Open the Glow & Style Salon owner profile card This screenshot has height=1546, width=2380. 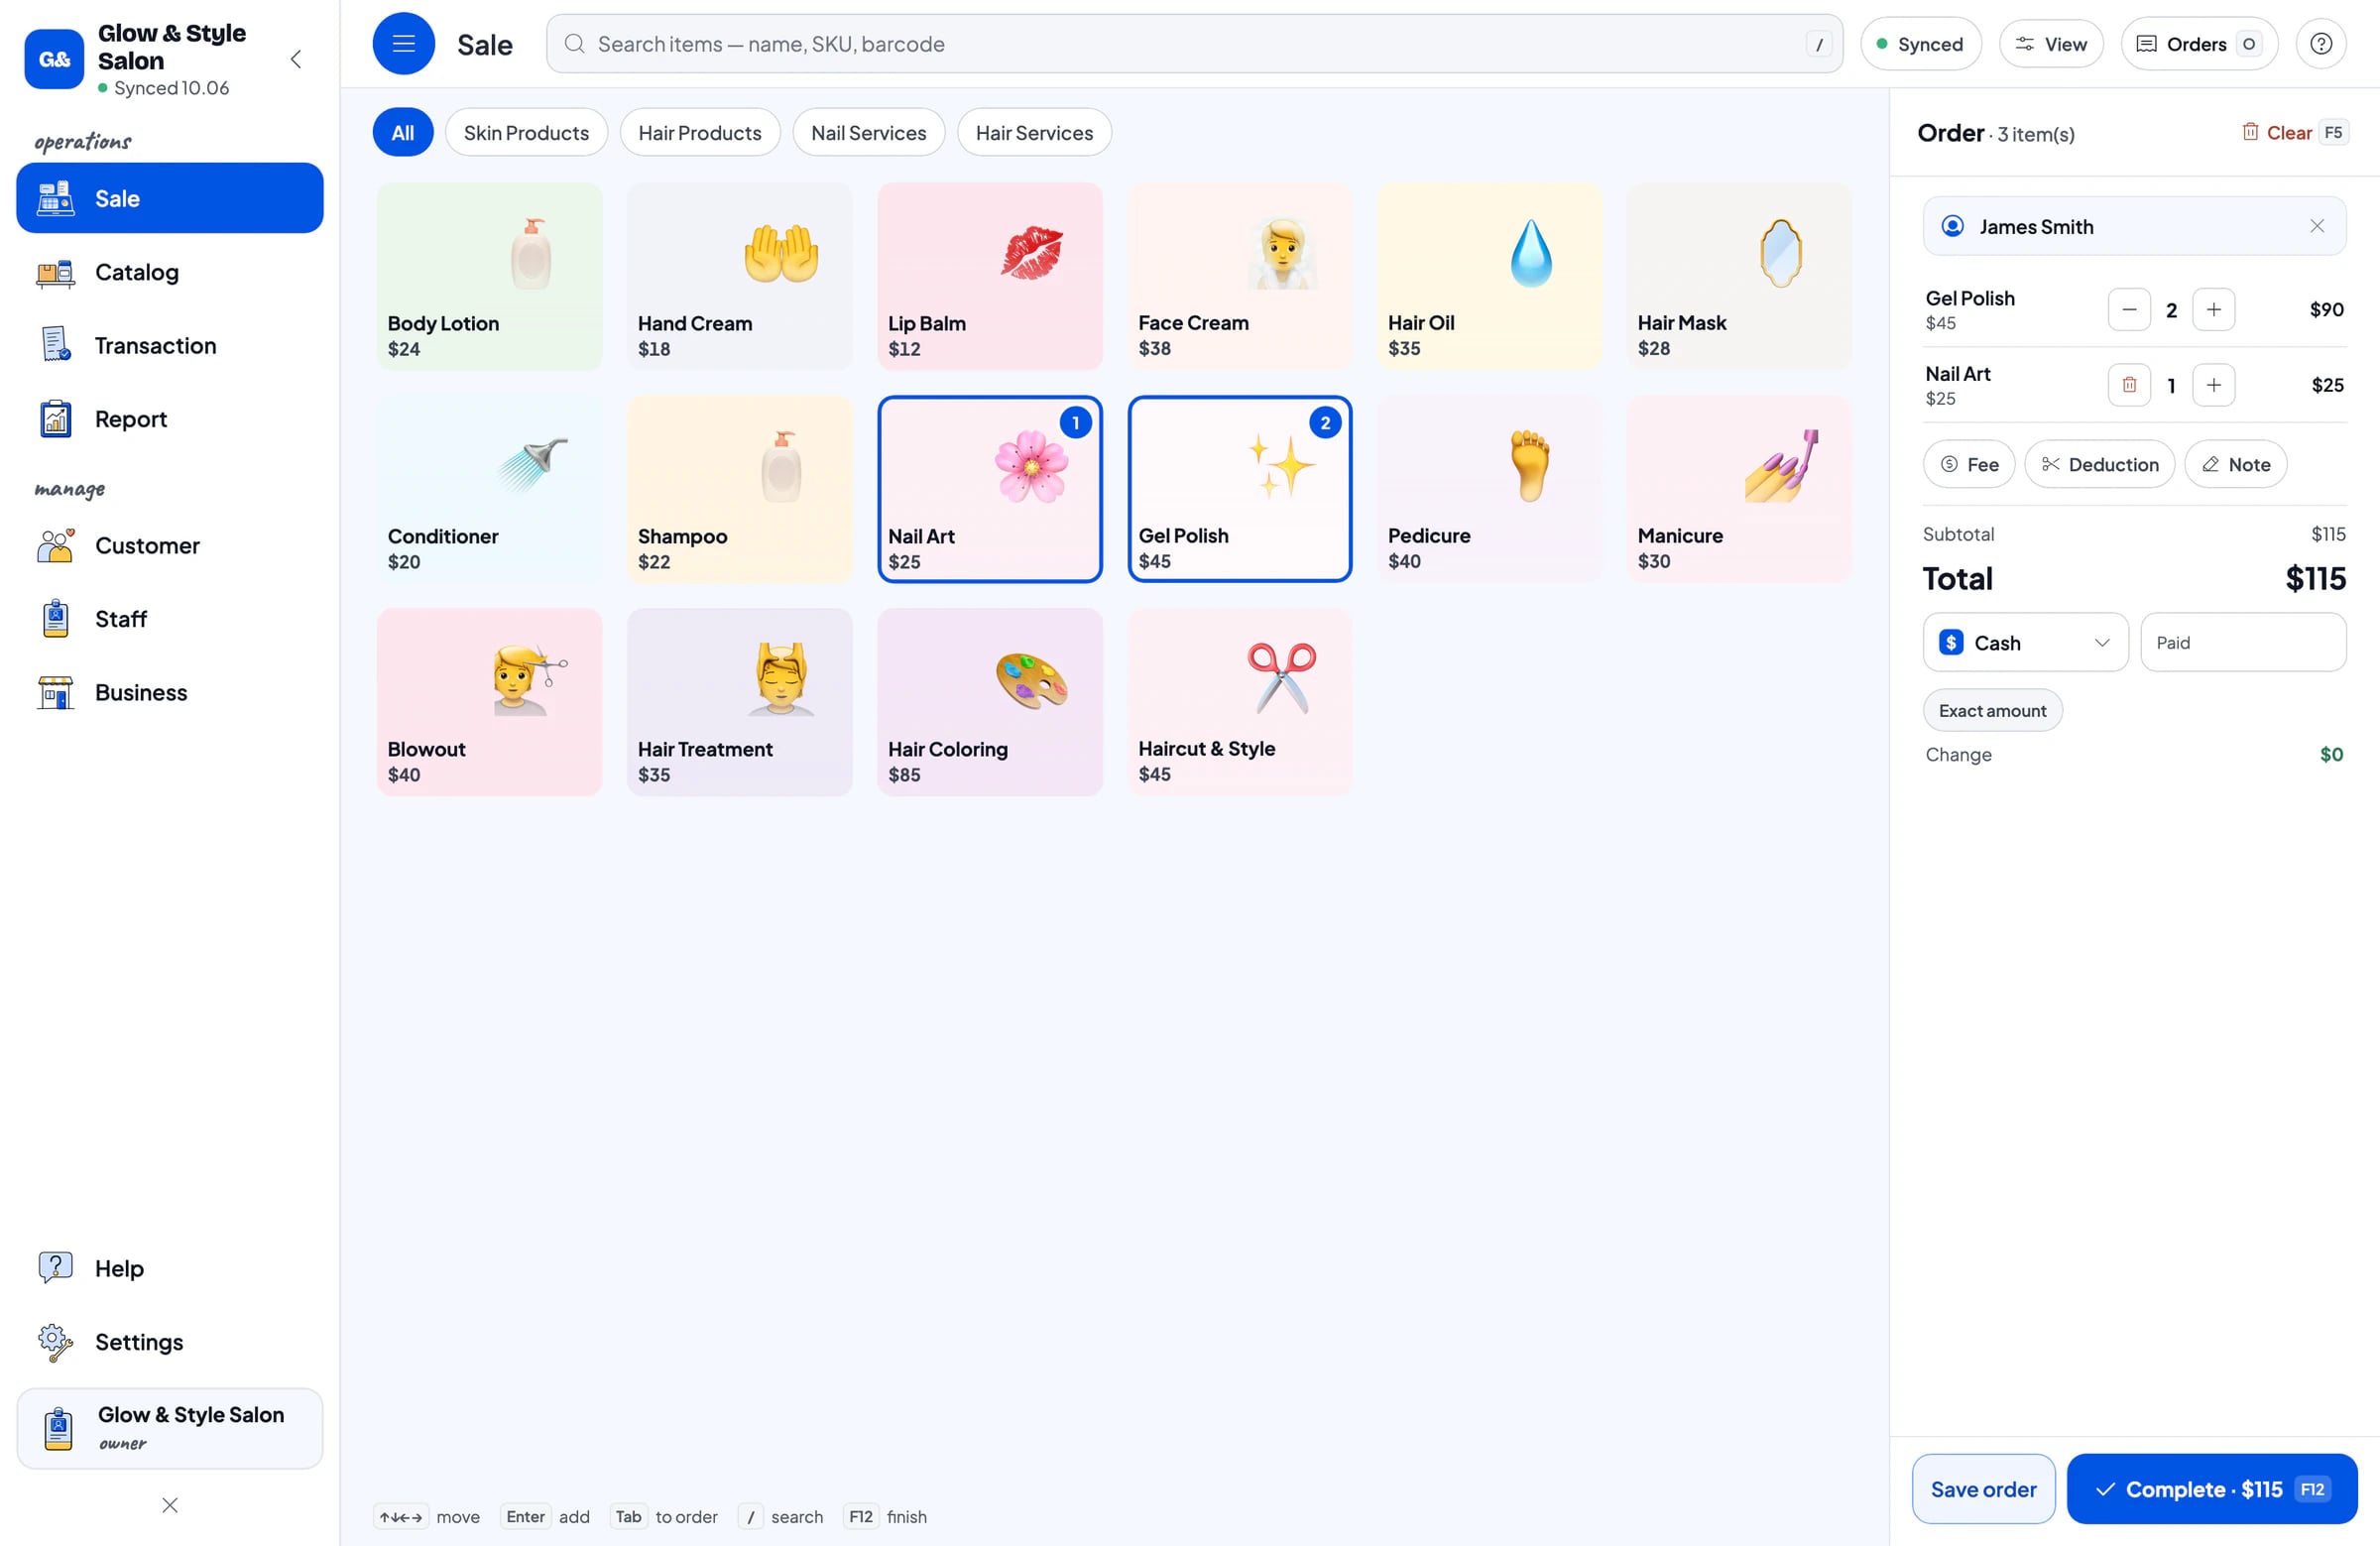[170, 1427]
